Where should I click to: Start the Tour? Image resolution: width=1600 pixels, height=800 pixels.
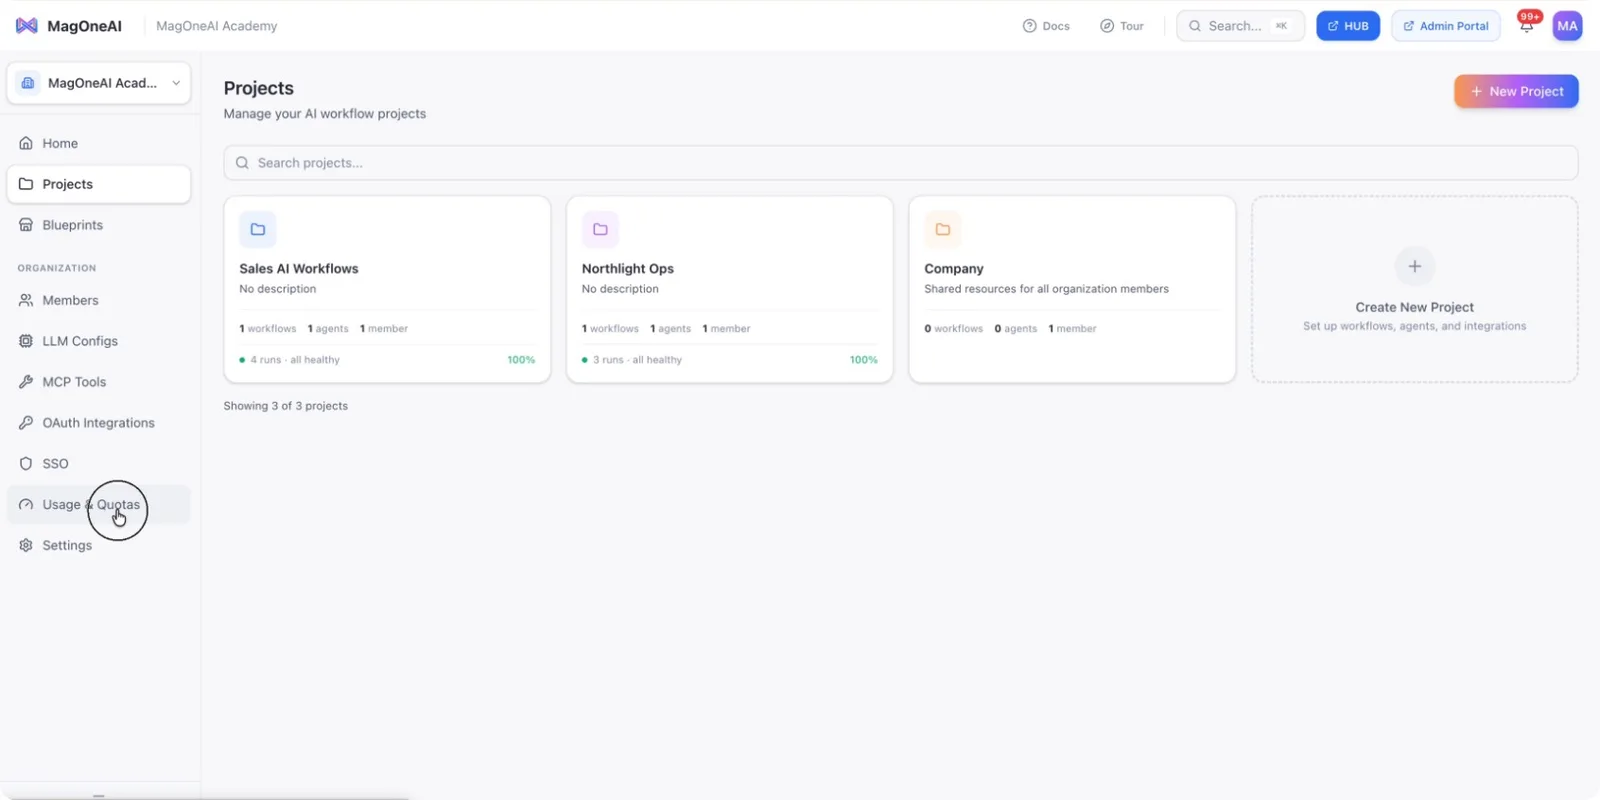coord(1122,26)
